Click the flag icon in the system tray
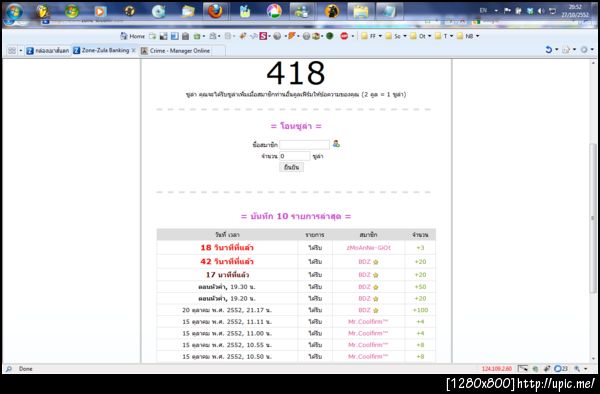This screenshot has width=600, height=394. pyautogui.click(x=507, y=11)
